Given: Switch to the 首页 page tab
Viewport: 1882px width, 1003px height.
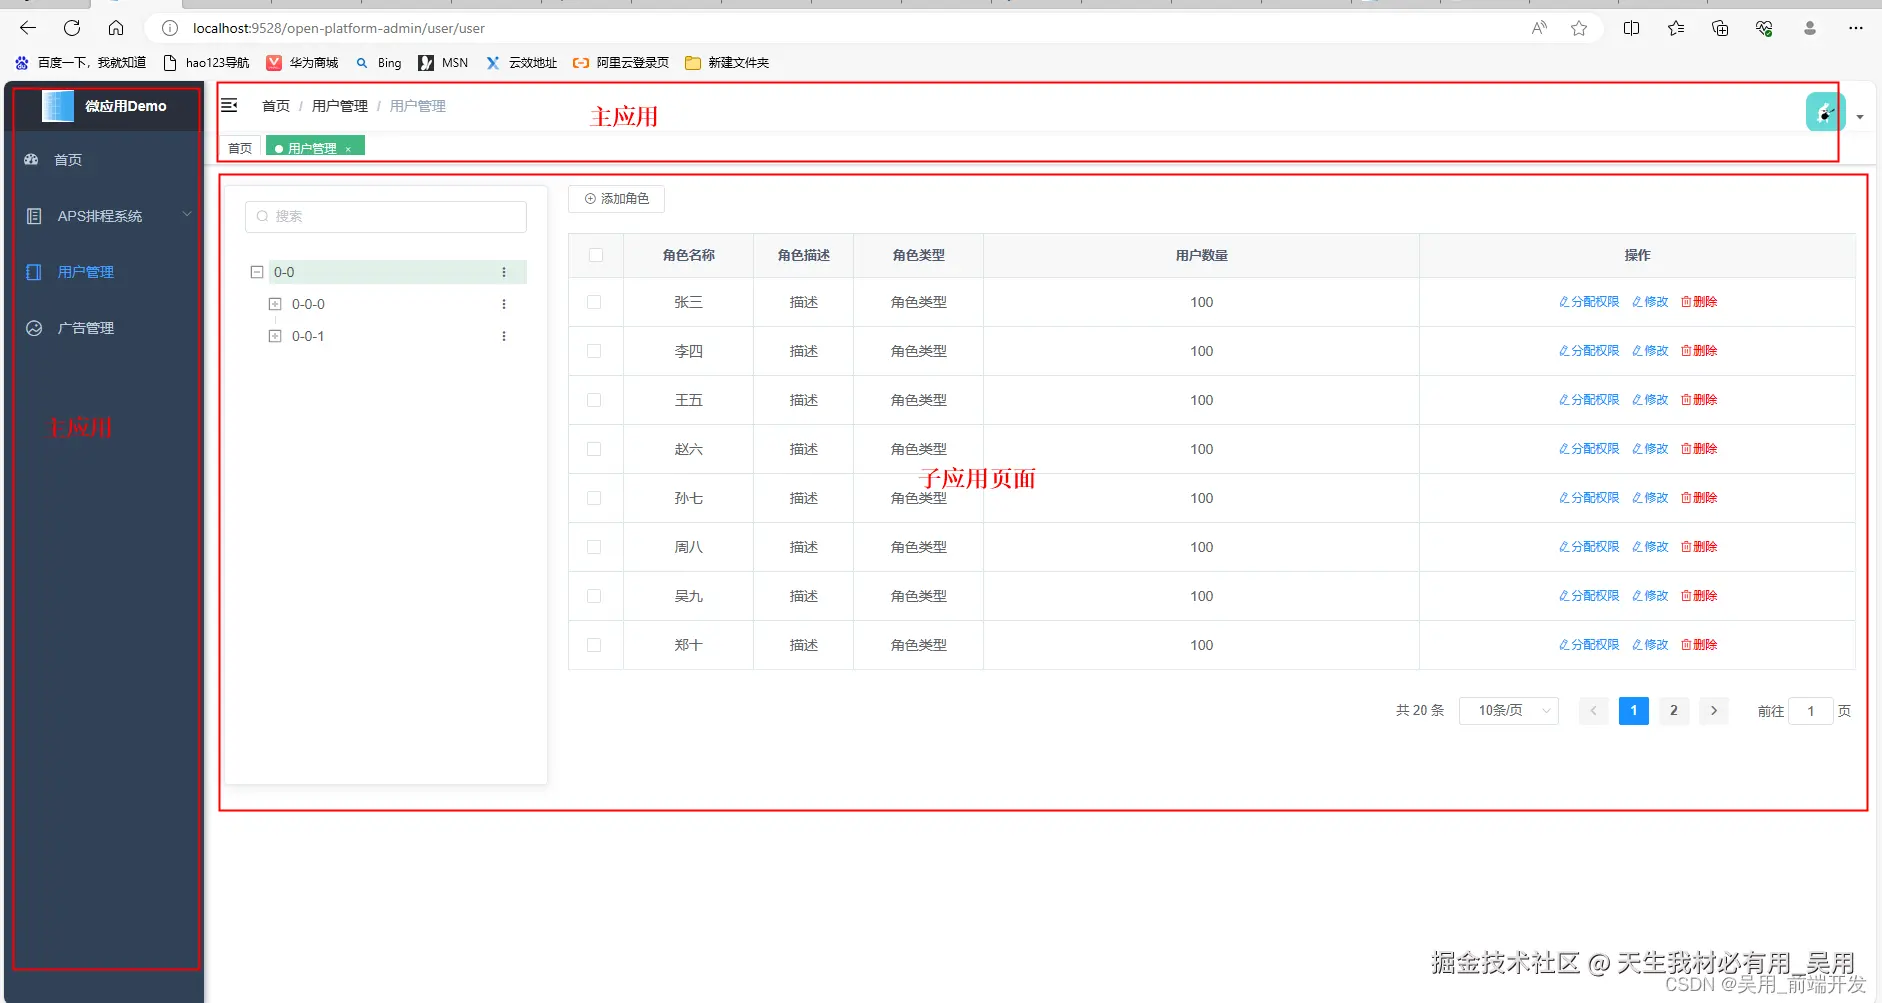Looking at the screenshot, I should 240,148.
